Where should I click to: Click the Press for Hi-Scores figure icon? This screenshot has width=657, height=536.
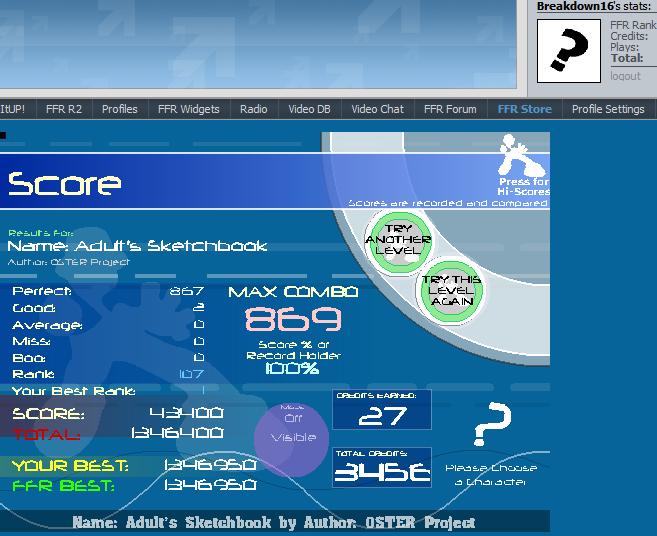(522, 156)
